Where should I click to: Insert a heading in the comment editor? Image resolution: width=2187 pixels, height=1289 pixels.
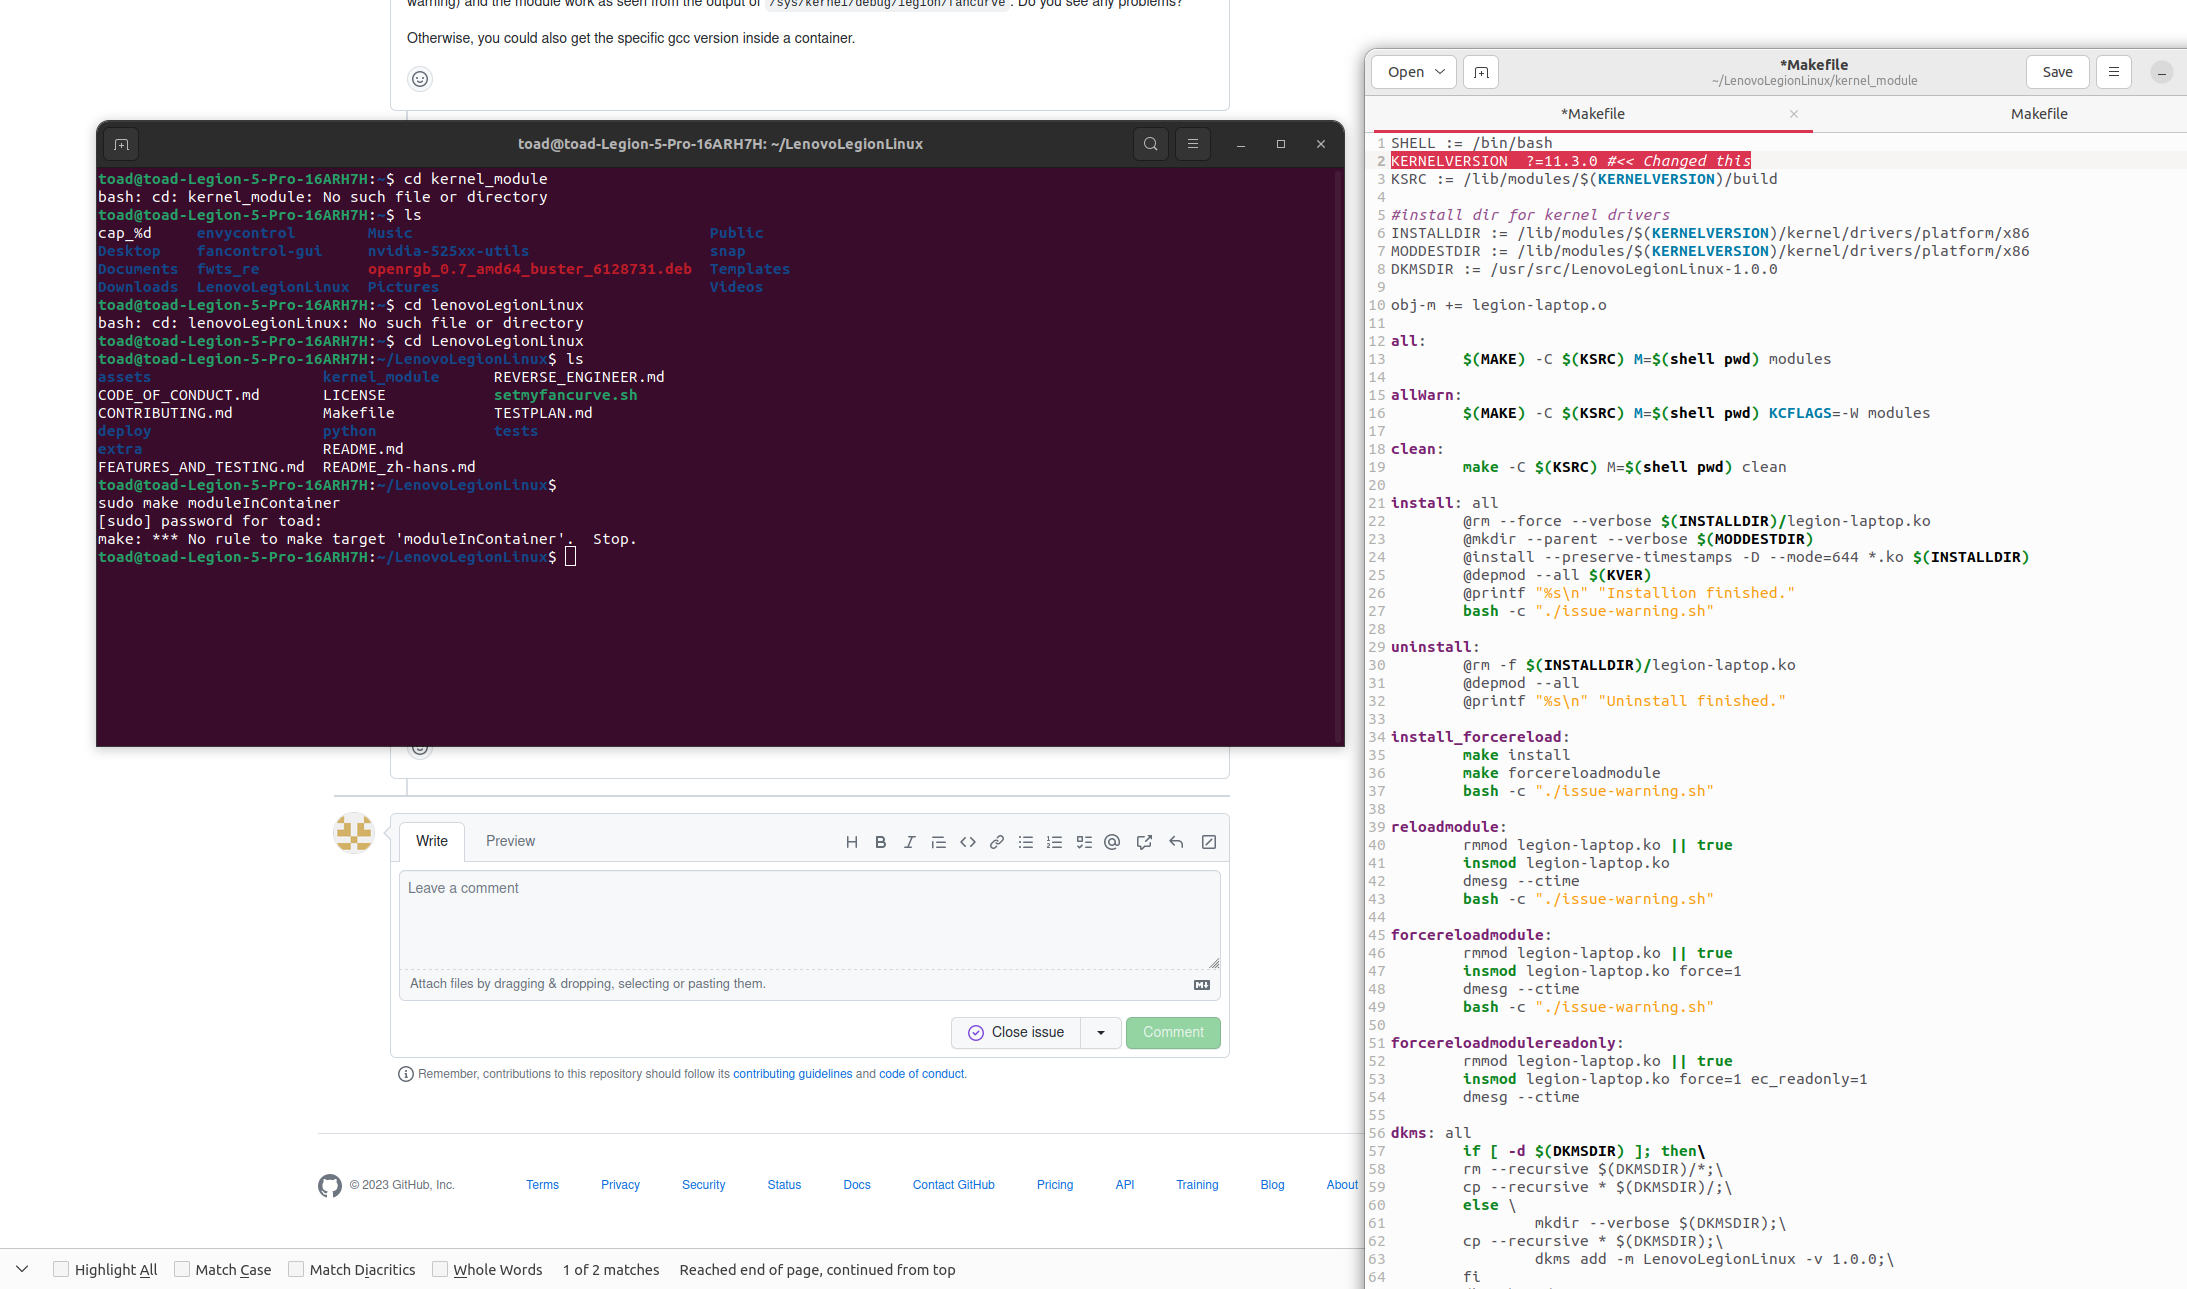851,842
